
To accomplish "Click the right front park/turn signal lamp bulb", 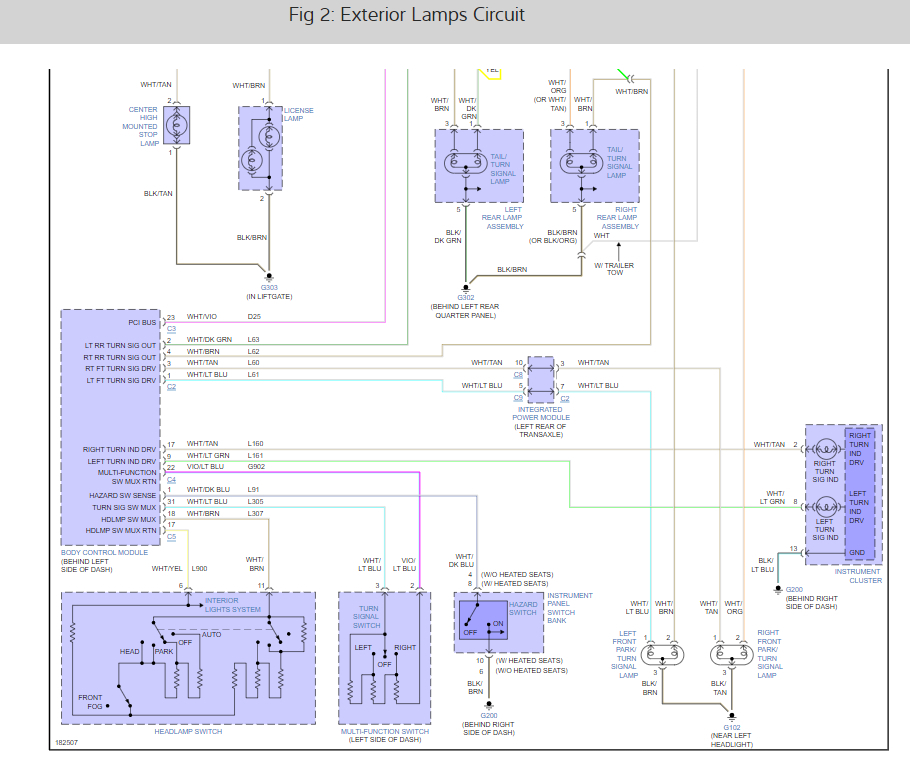I will [732, 655].
